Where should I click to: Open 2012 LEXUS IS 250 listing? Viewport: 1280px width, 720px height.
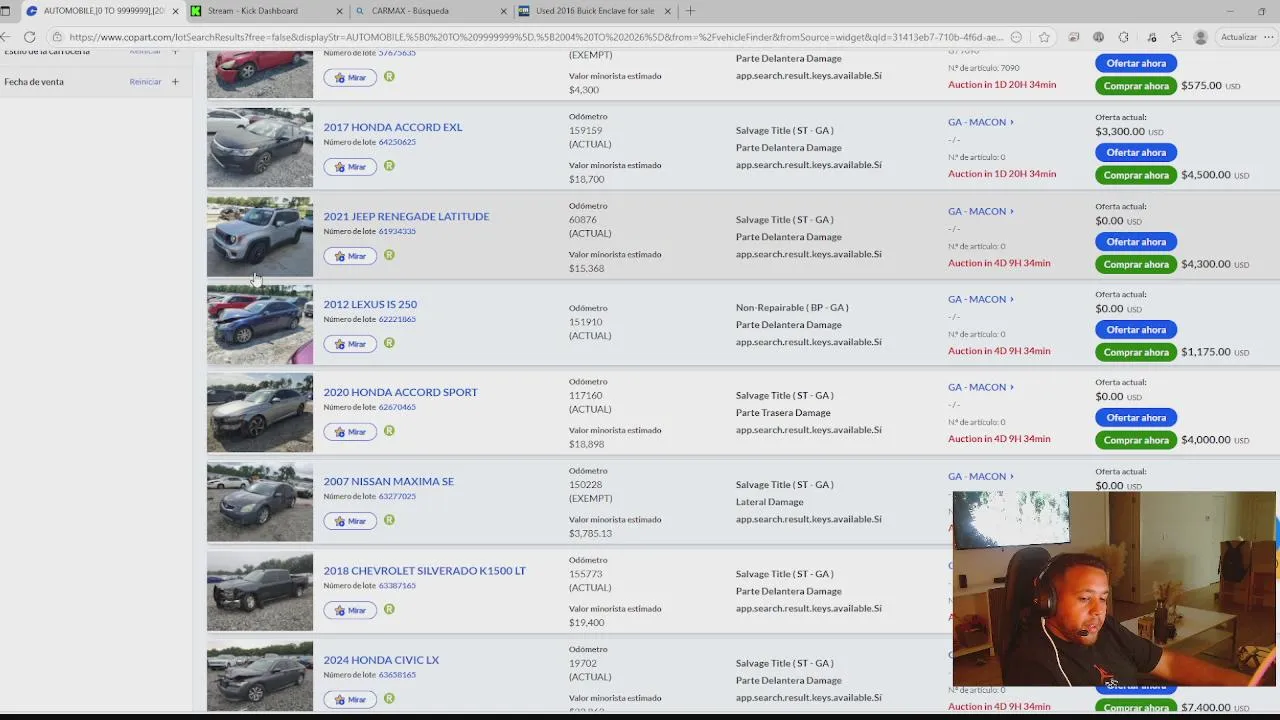point(370,304)
